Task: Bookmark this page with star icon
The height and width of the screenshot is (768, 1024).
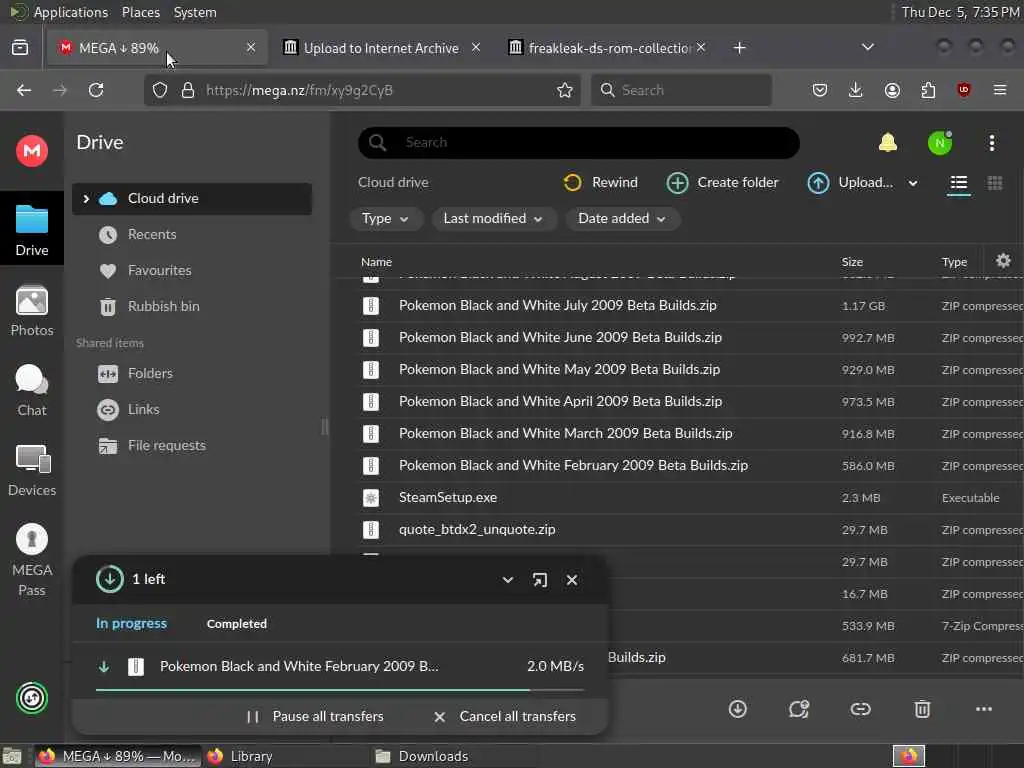Action: tap(565, 90)
